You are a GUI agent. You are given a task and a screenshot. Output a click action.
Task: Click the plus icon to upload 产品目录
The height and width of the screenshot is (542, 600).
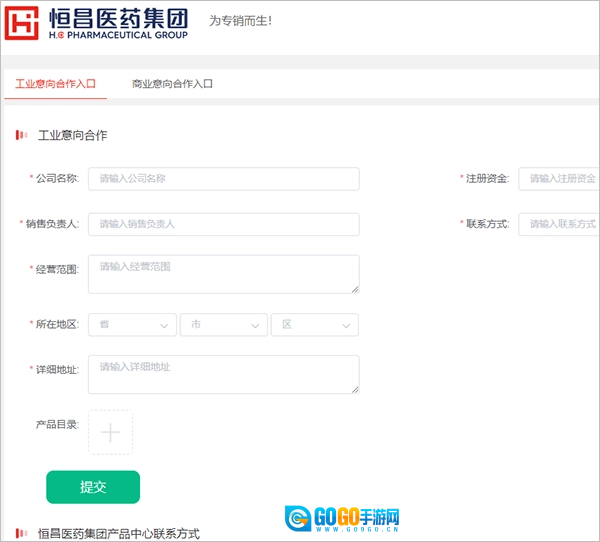(x=110, y=432)
